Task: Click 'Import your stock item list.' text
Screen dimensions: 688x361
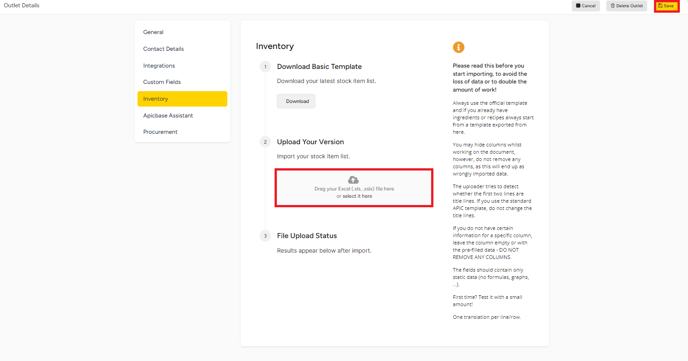Action: tap(313, 156)
